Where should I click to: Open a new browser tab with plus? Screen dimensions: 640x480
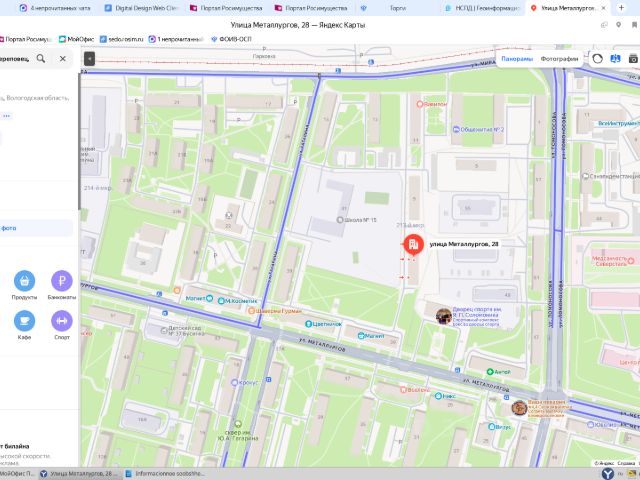tap(621, 8)
